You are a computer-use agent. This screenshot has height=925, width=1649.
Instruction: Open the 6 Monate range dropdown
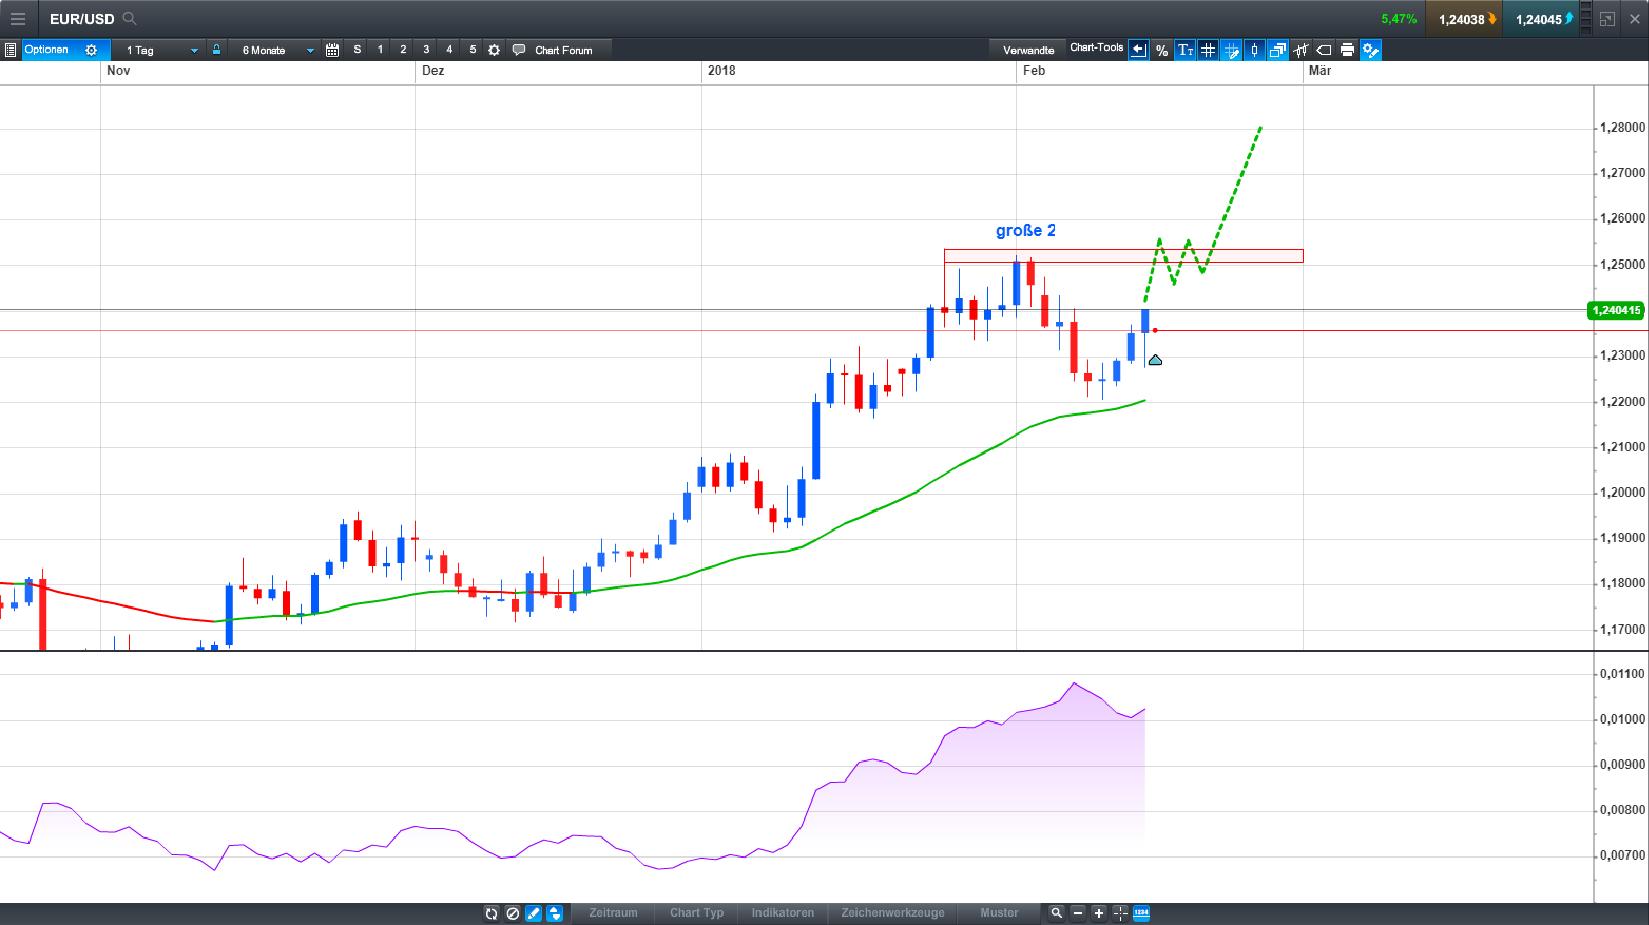[x=275, y=49]
